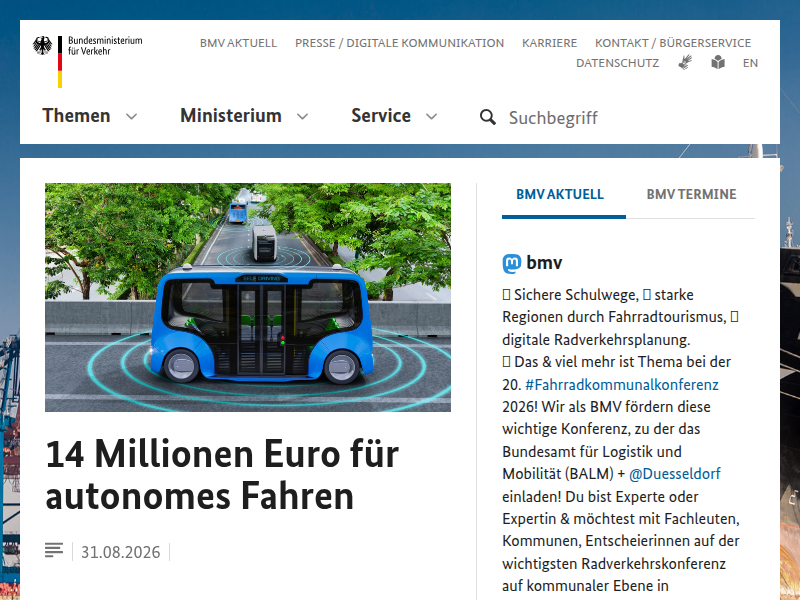Open Kontakt / Bürgerservice link
Screen dimensions: 800x600
pos(673,43)
